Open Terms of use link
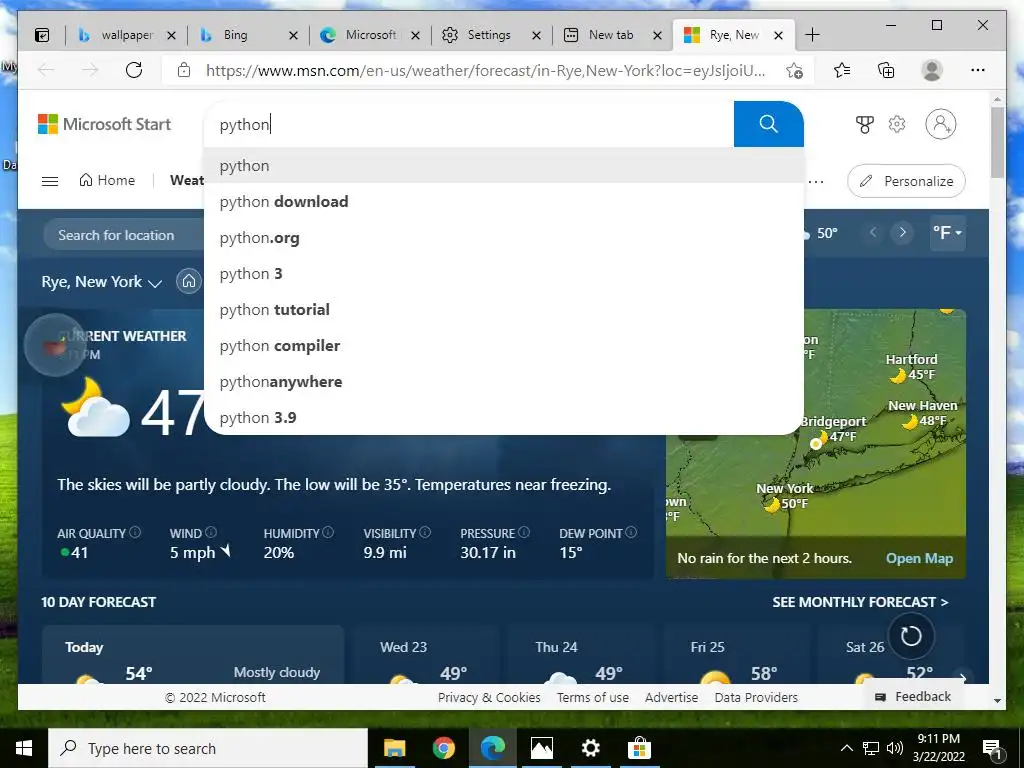Viewport: 1024px width, 768px height. (x=593, y=697)
